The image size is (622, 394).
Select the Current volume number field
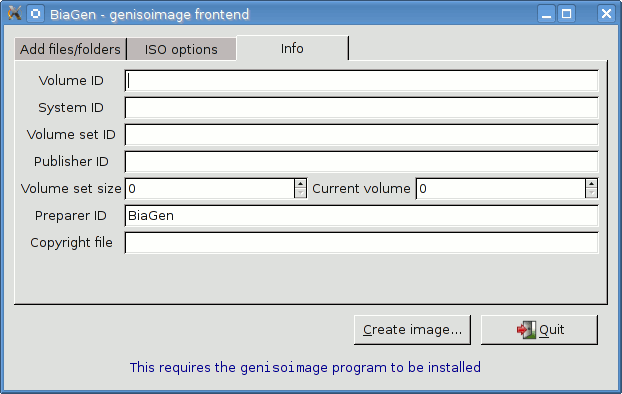click(501, 189)
